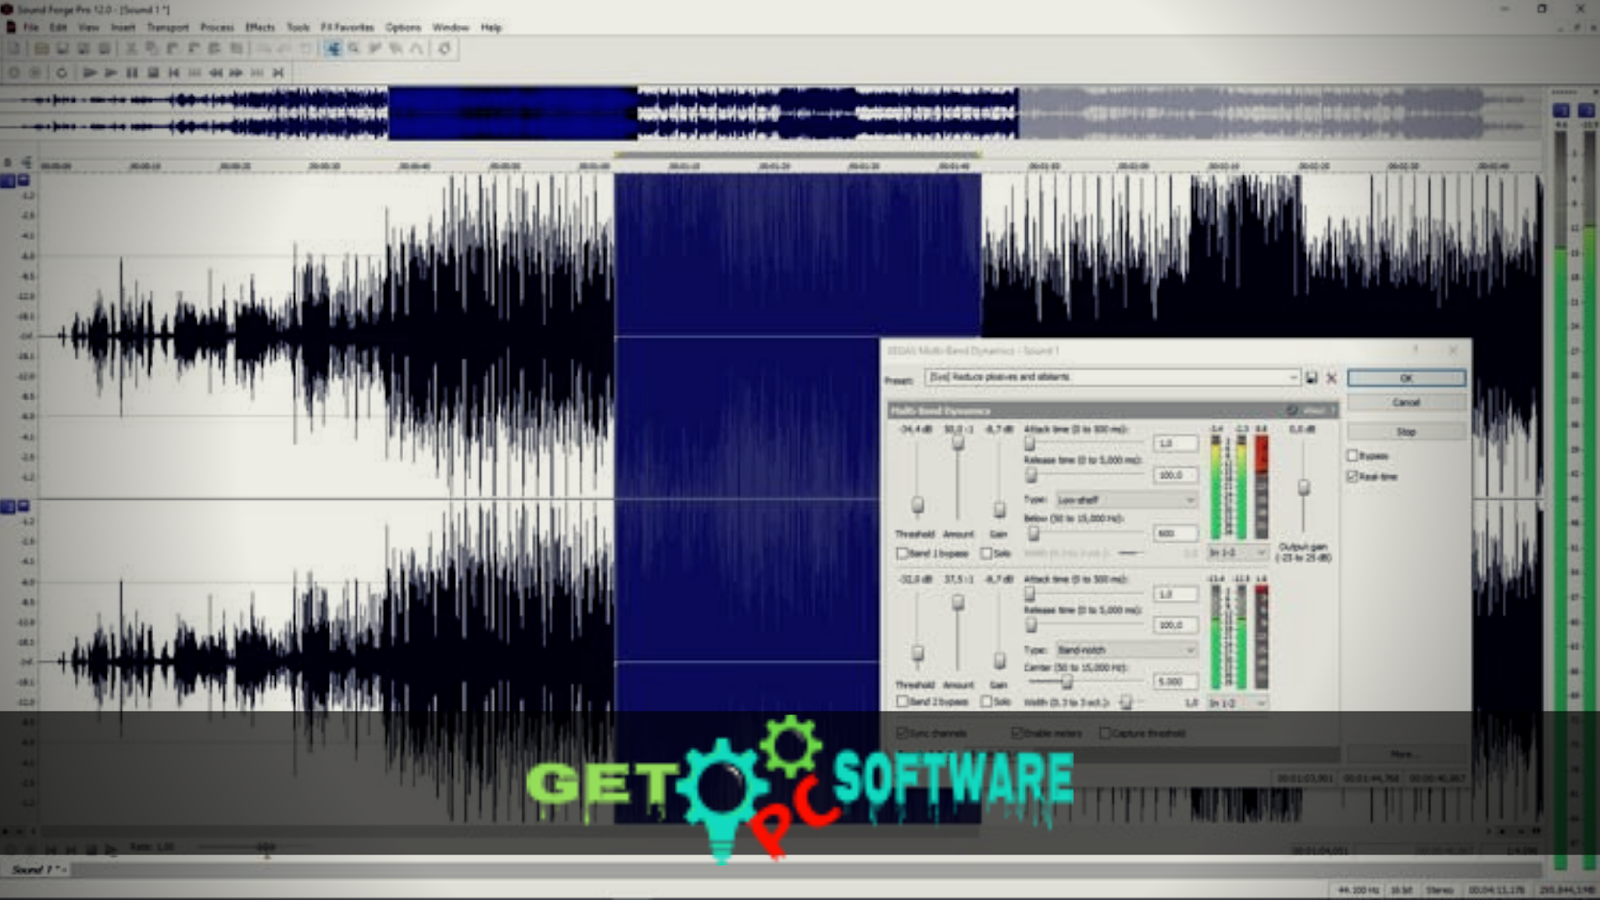Click the Band 2 Center frequency slider

click(x=1067, y=682)
